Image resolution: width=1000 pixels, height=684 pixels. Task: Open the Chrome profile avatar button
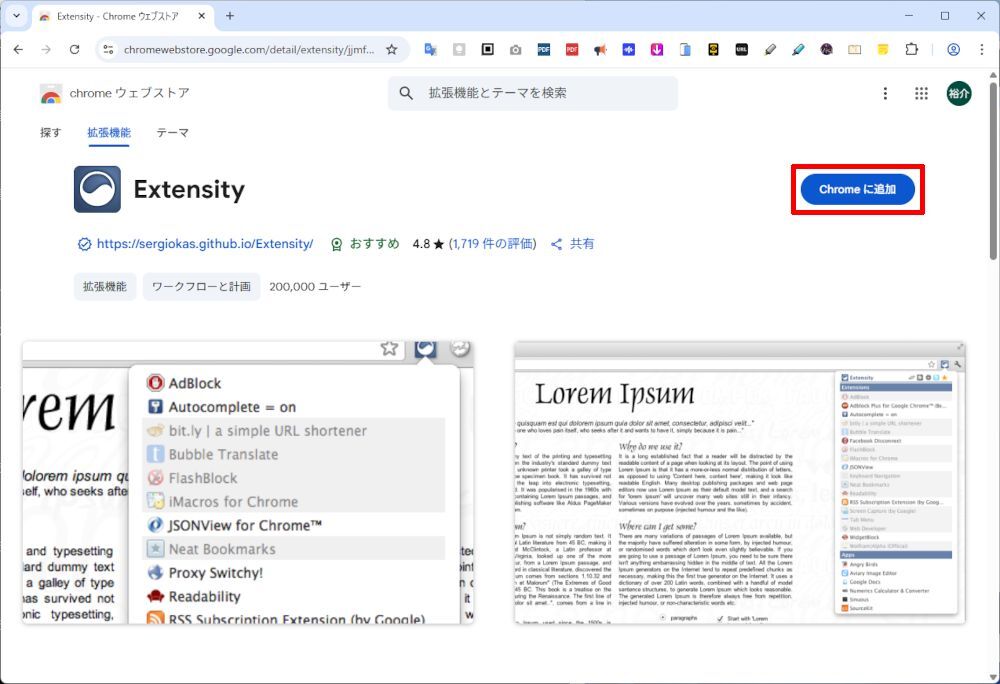(x=953, y=50)
